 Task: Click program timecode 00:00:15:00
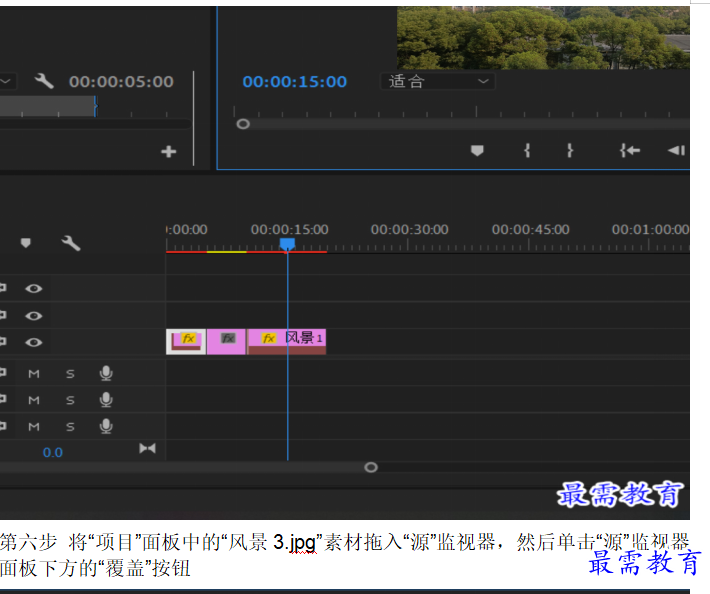pyautogui.click(x=294, y=81)
